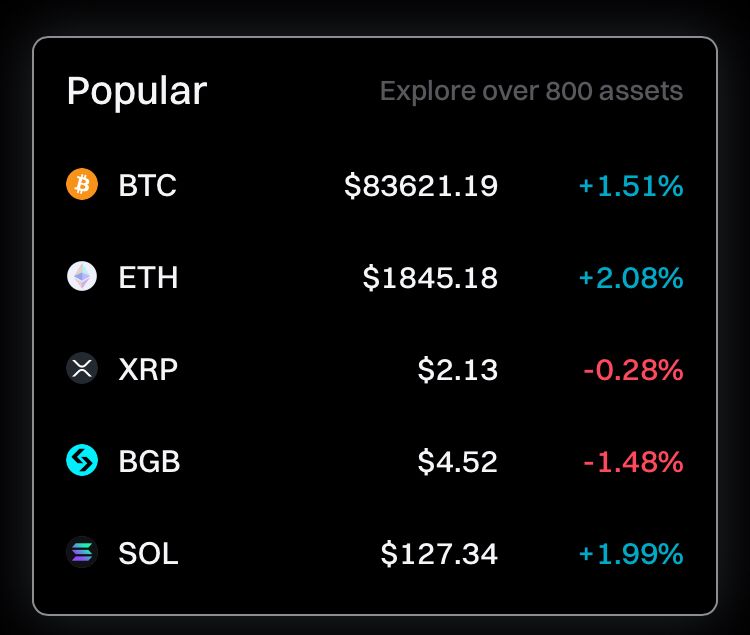Click the ETH price $1845.18
The height and width of the screenshot is (635, 750).
pyautogui.click(x=430, y=277)
